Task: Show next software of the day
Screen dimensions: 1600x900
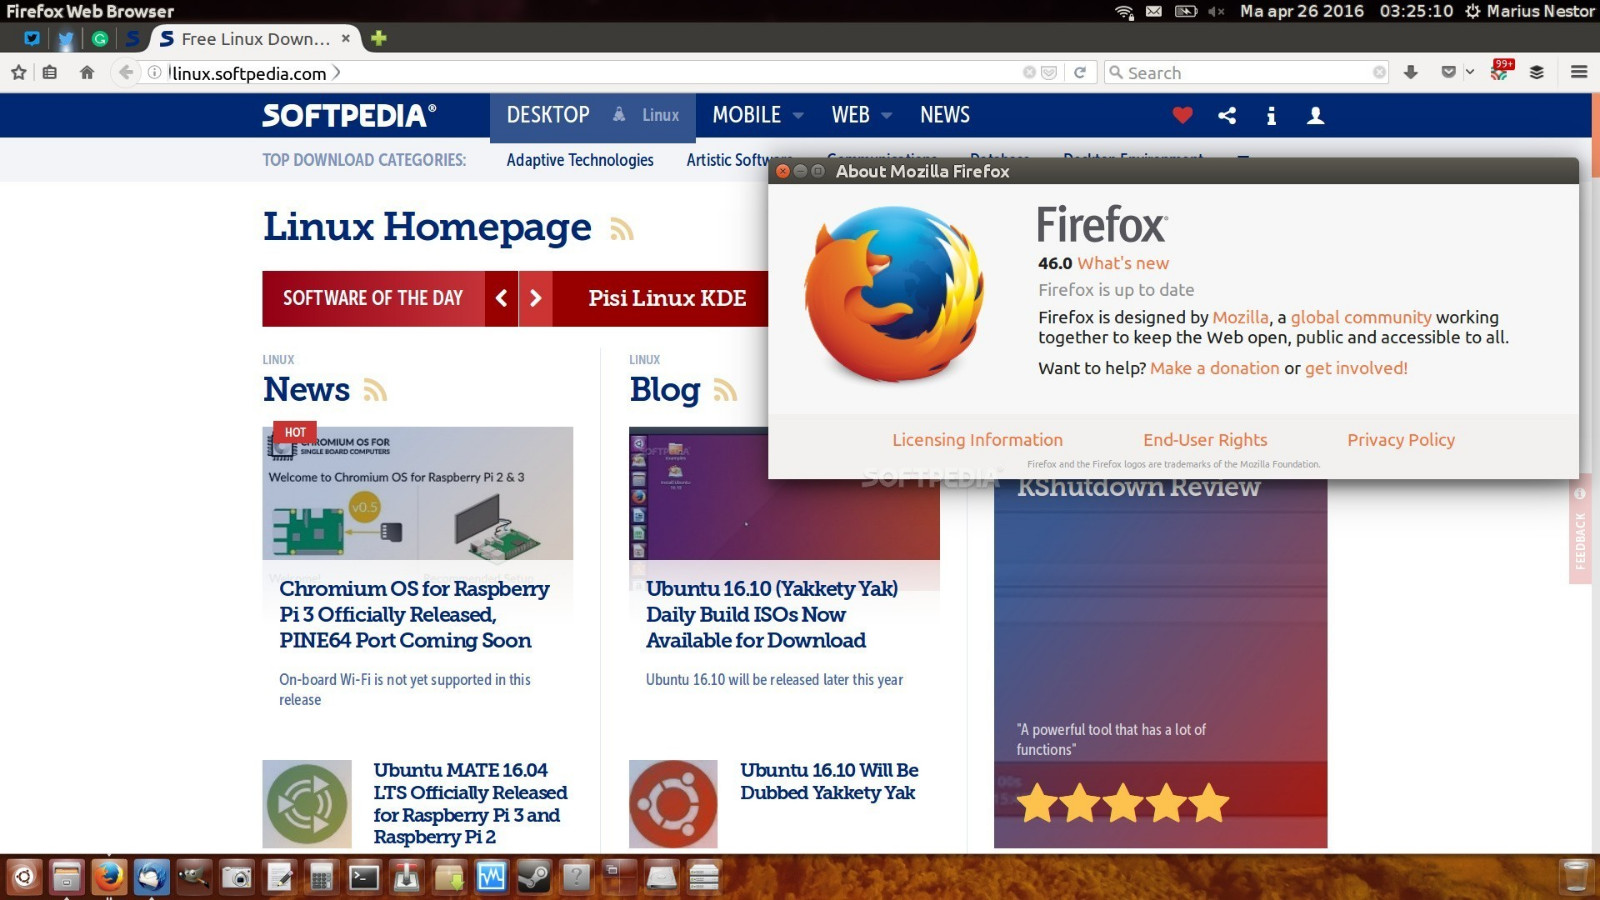Action: (536, 298)
